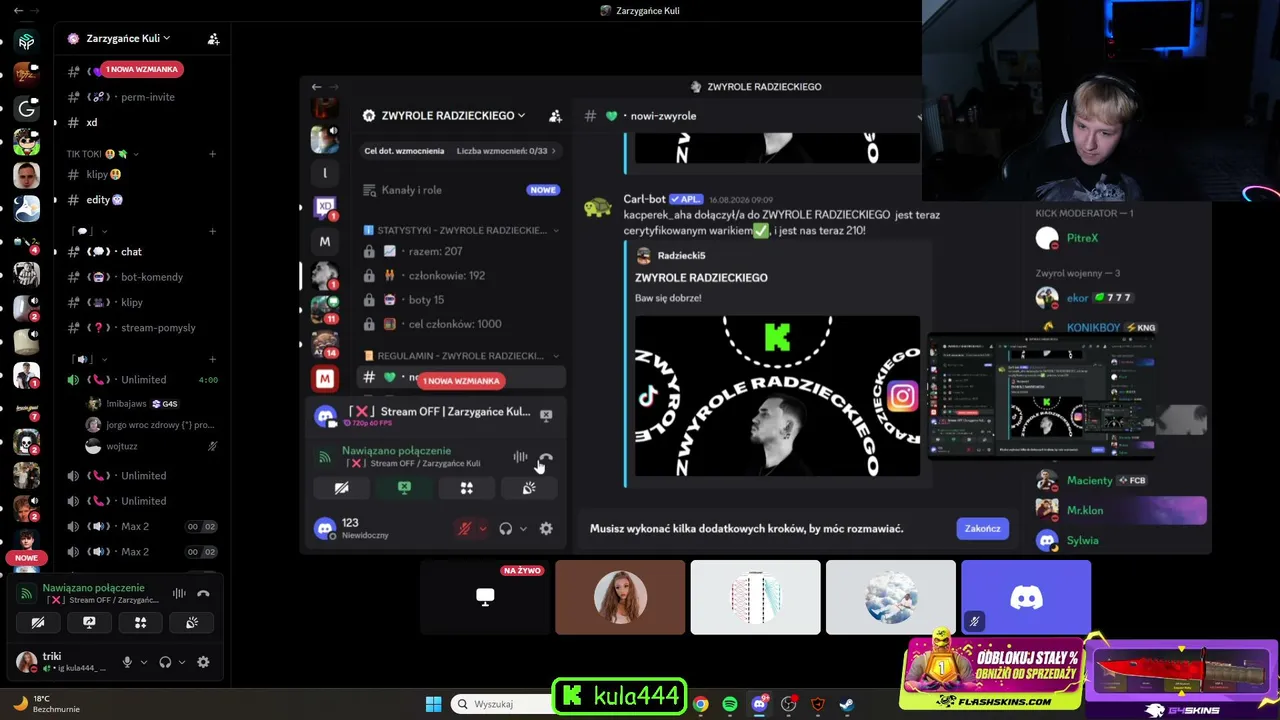This screenshot has height=720, width=1280.
Task: Open headphones dropdown arrow beside user 123 in stream
Action: [523, 528]
